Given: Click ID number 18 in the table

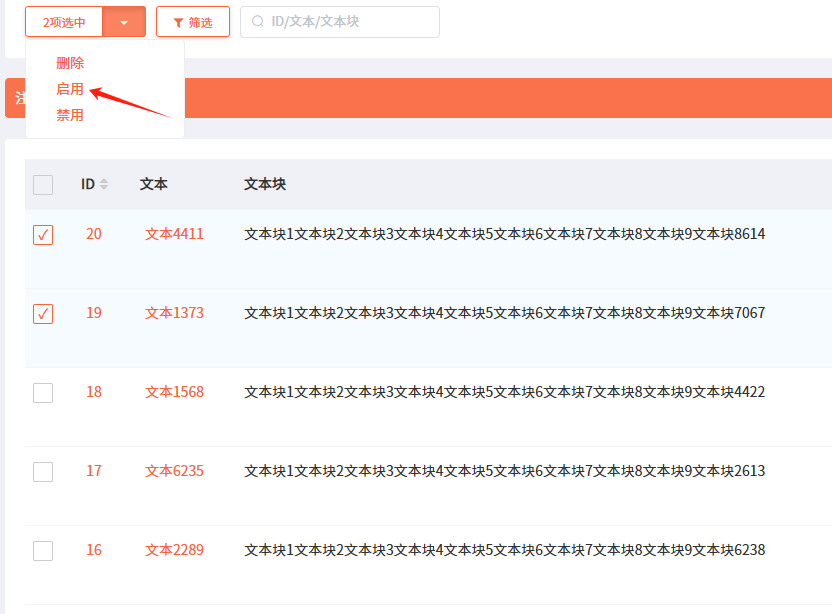Looking at the screenshot, I should [x=94, y=392].
